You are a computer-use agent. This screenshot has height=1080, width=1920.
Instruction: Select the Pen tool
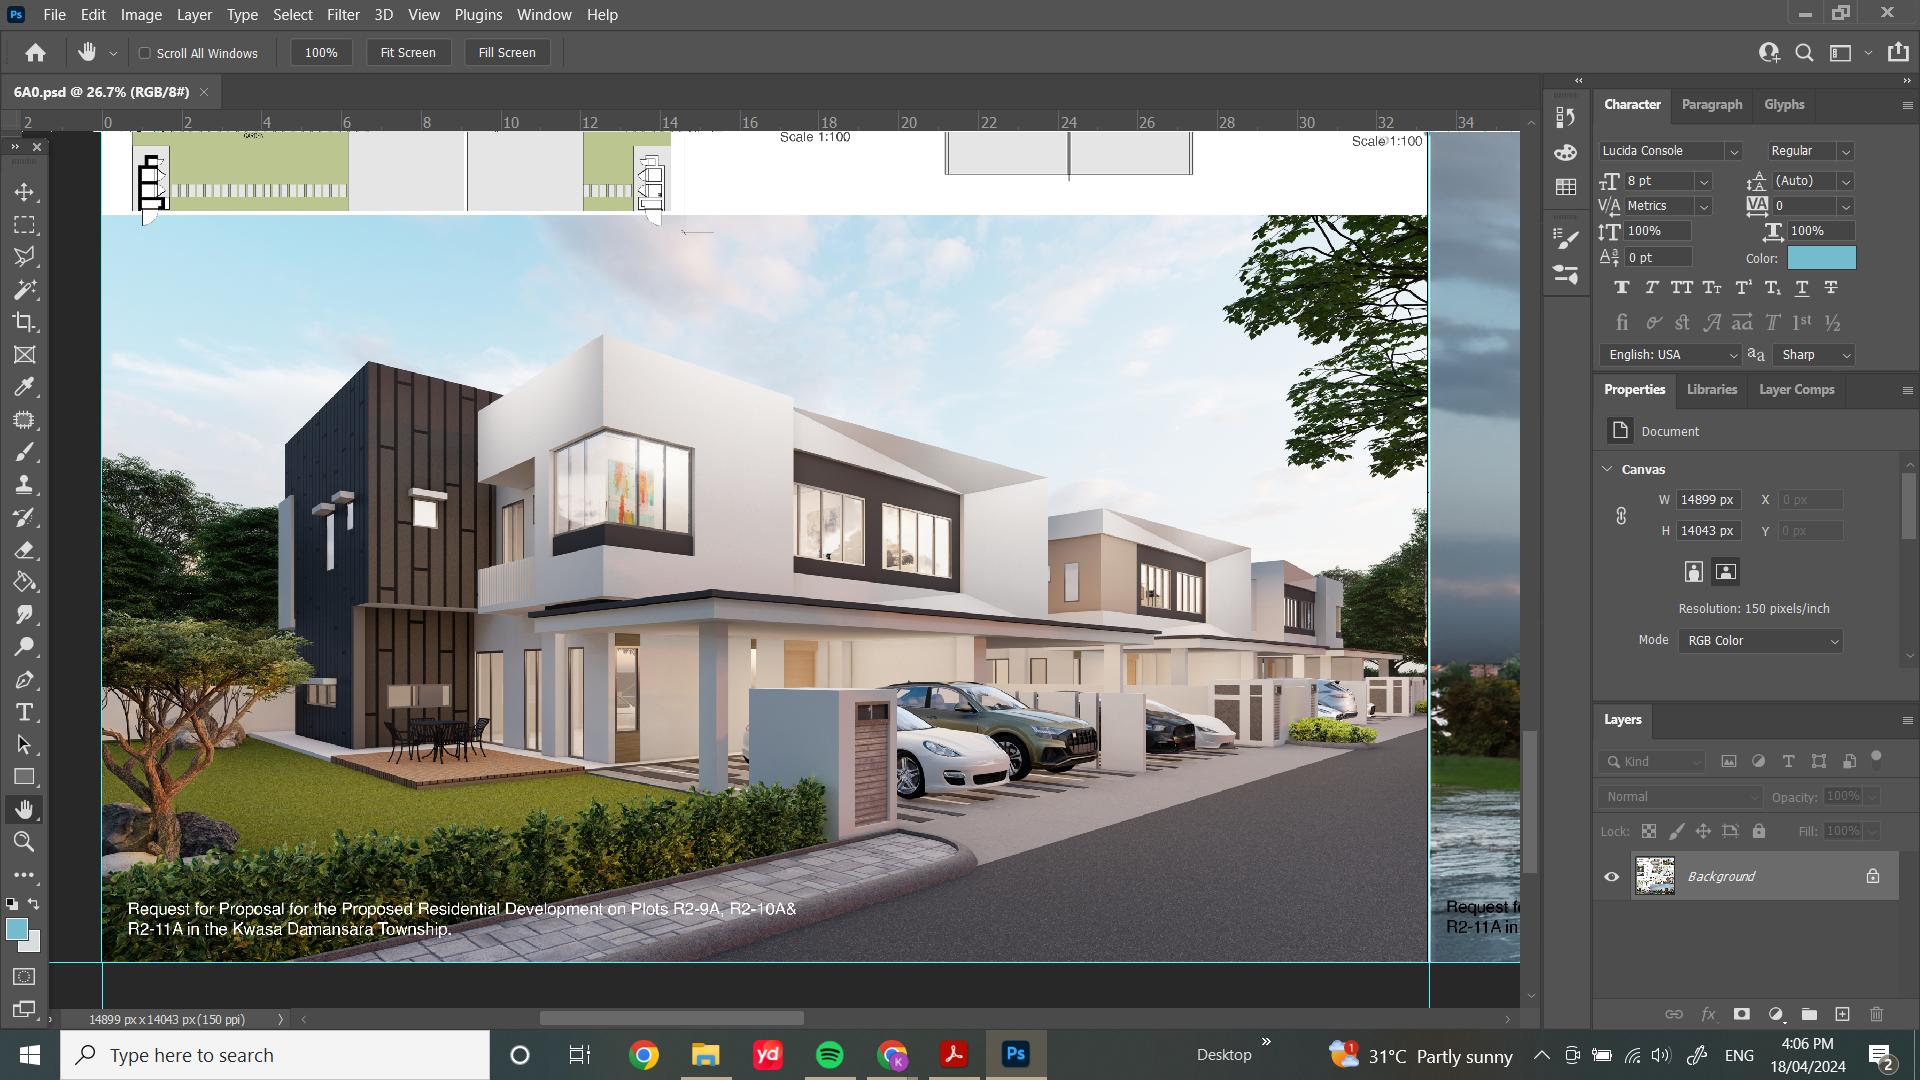click(25, 680)
